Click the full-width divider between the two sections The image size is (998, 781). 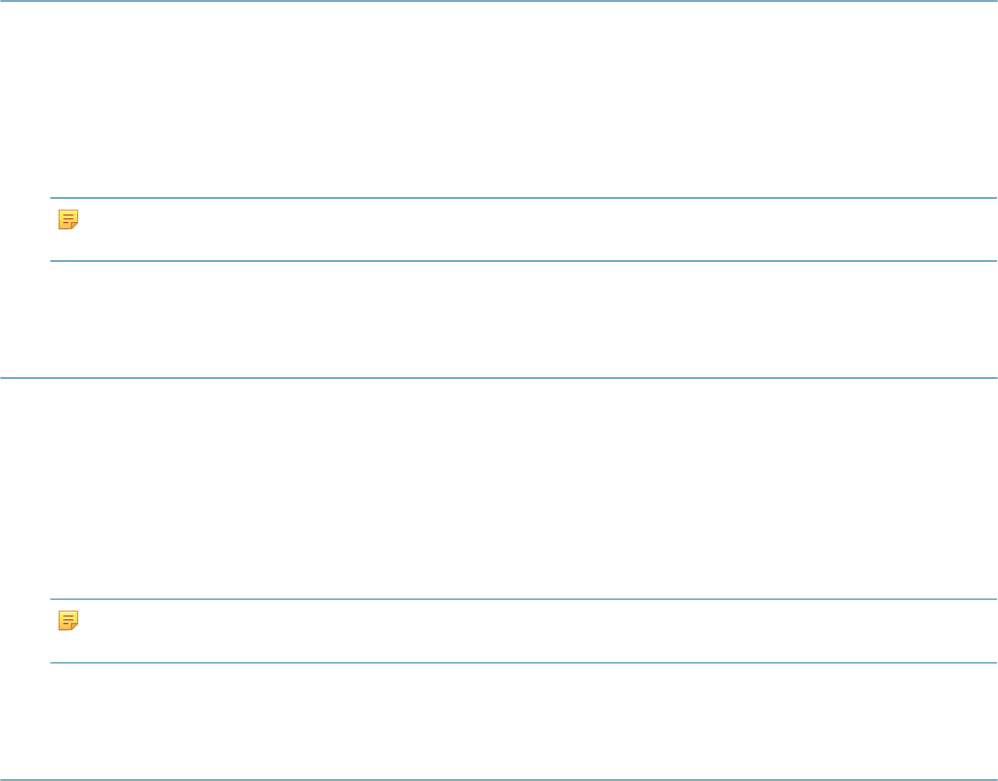point(499,377)
